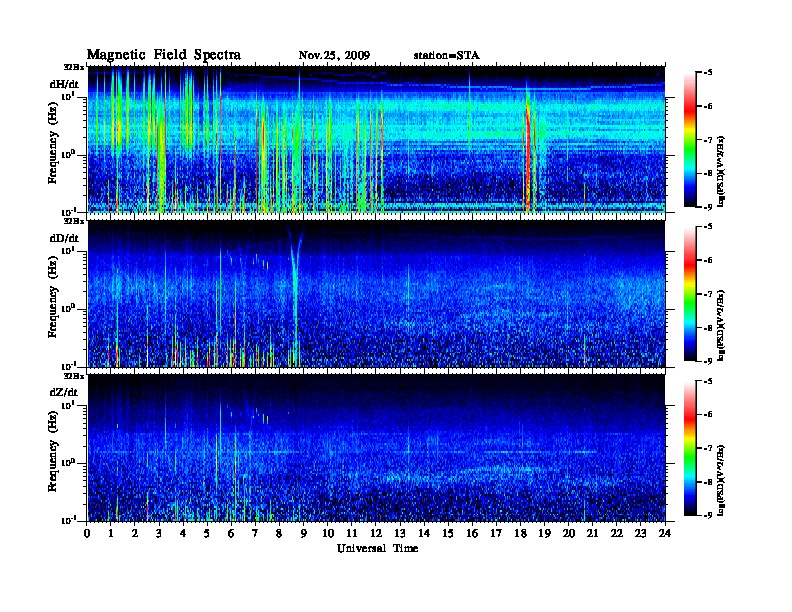Click hour "22" on the time axis
Screen dimensions: 792x612
pyautogui.click(x=617, y=534)
